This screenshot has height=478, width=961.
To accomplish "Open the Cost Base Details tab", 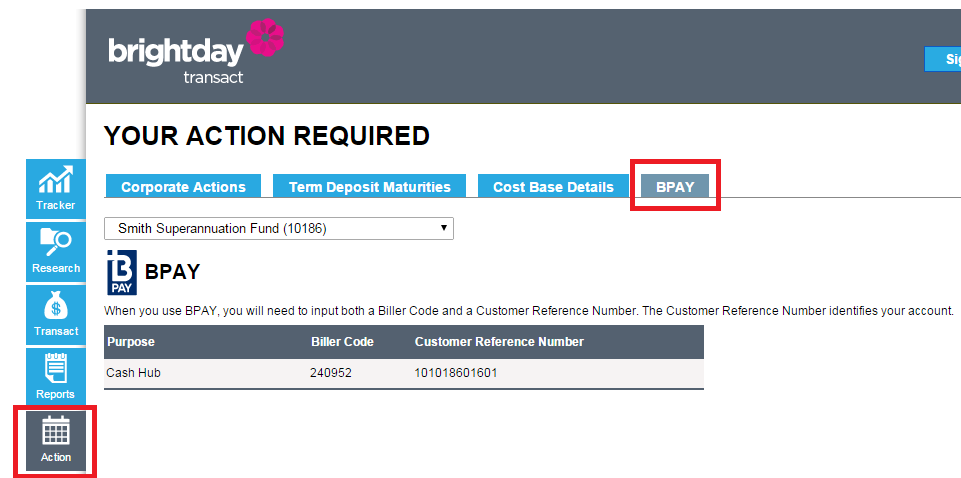I will (x=553, y=187).
